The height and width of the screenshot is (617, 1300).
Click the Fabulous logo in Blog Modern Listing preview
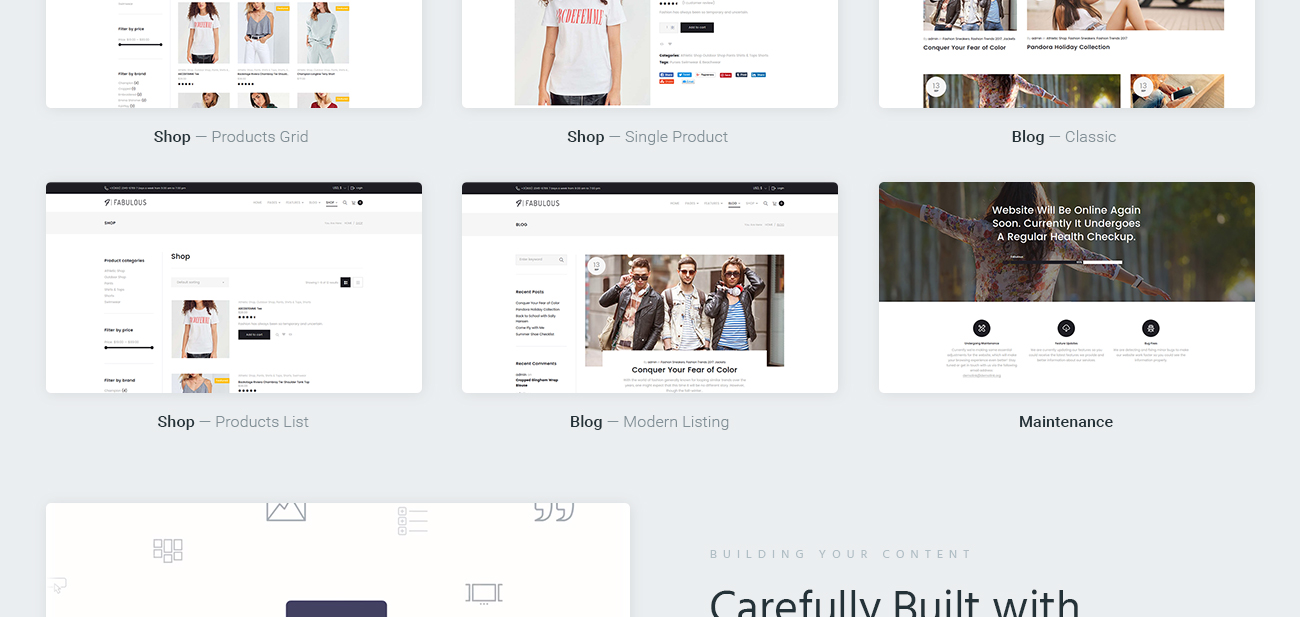pyautogui.click(x=538, y=203)
